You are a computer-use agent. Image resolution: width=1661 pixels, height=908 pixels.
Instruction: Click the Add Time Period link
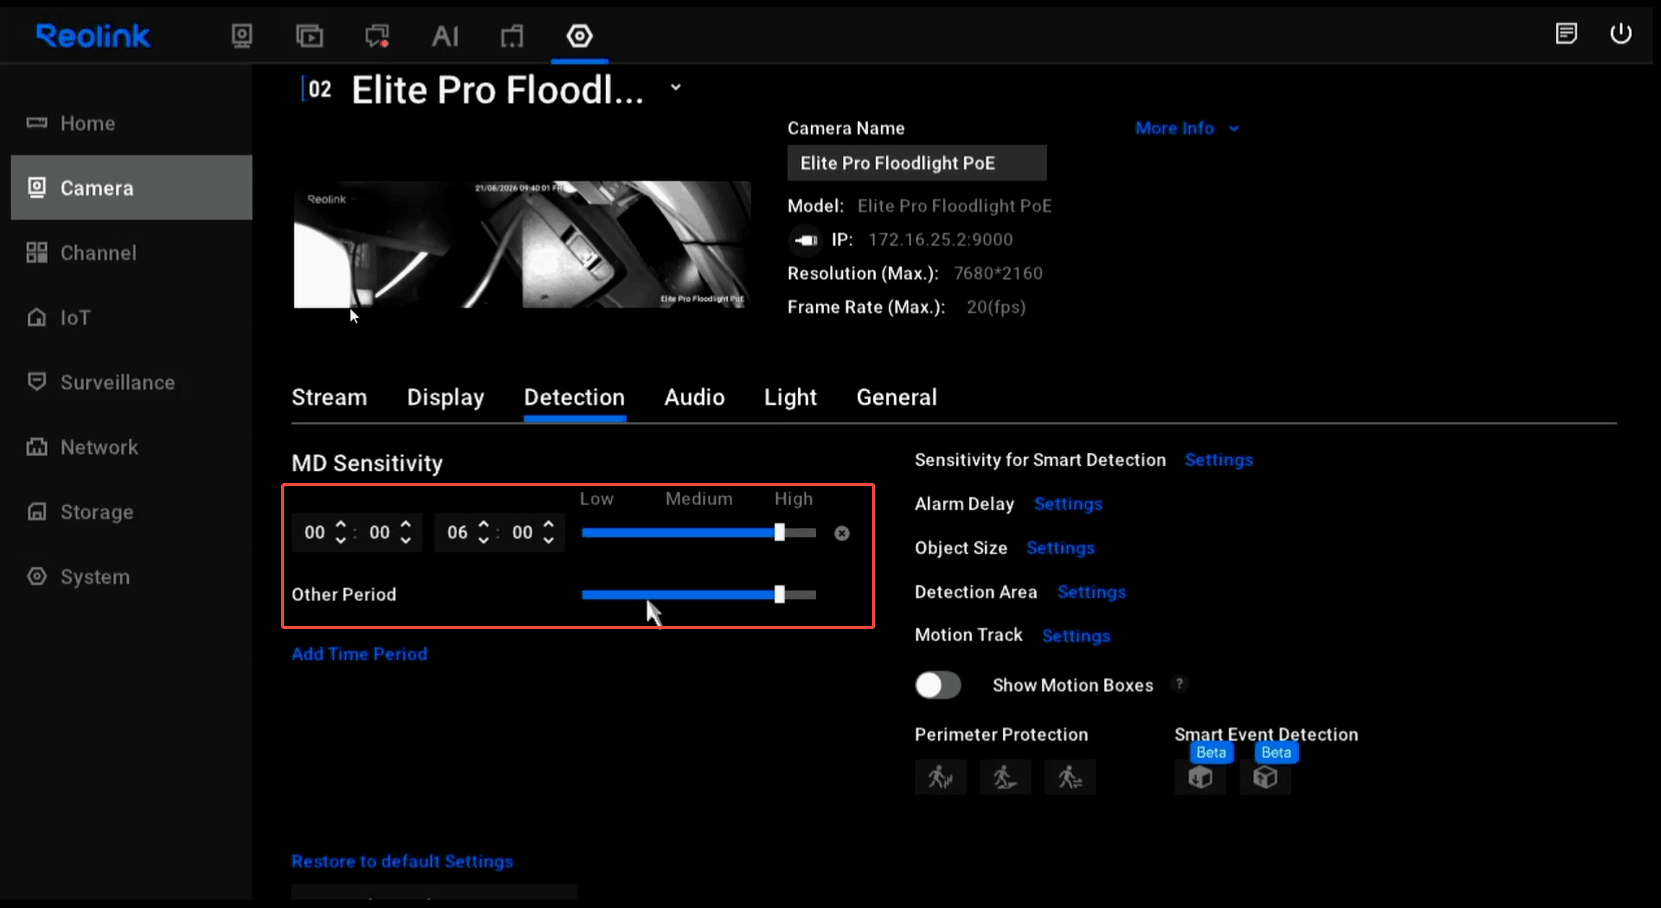tap(359, 654)
